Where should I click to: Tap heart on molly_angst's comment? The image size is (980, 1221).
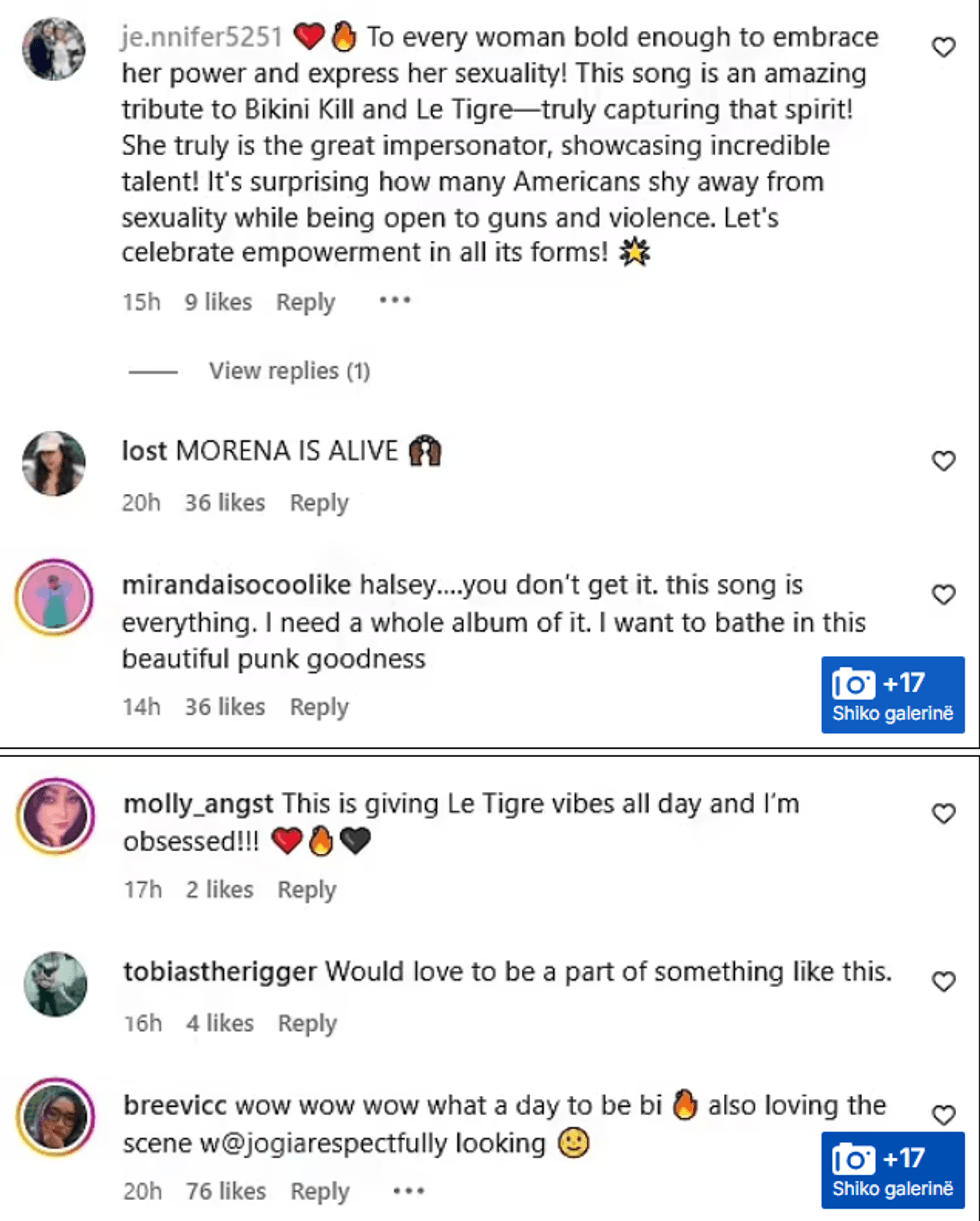click(x=943, y=814)
